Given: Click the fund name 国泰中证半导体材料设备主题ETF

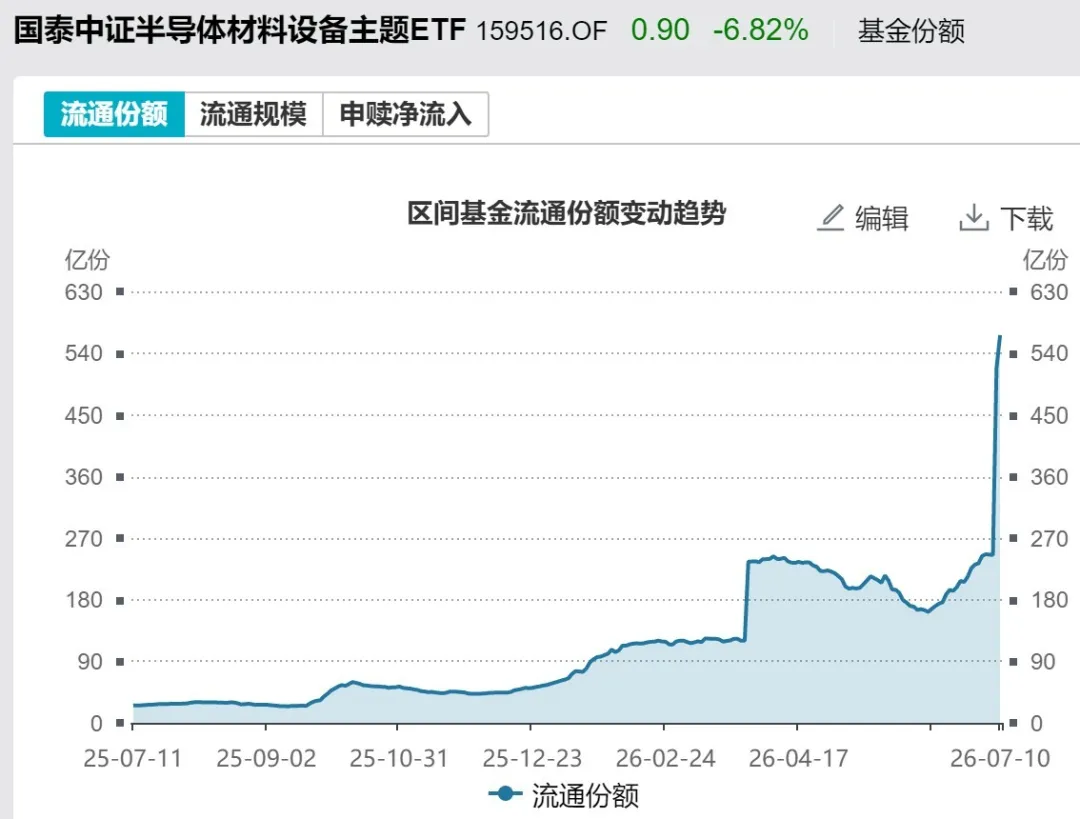Looking at the screenshot, I should coord(240,30).
